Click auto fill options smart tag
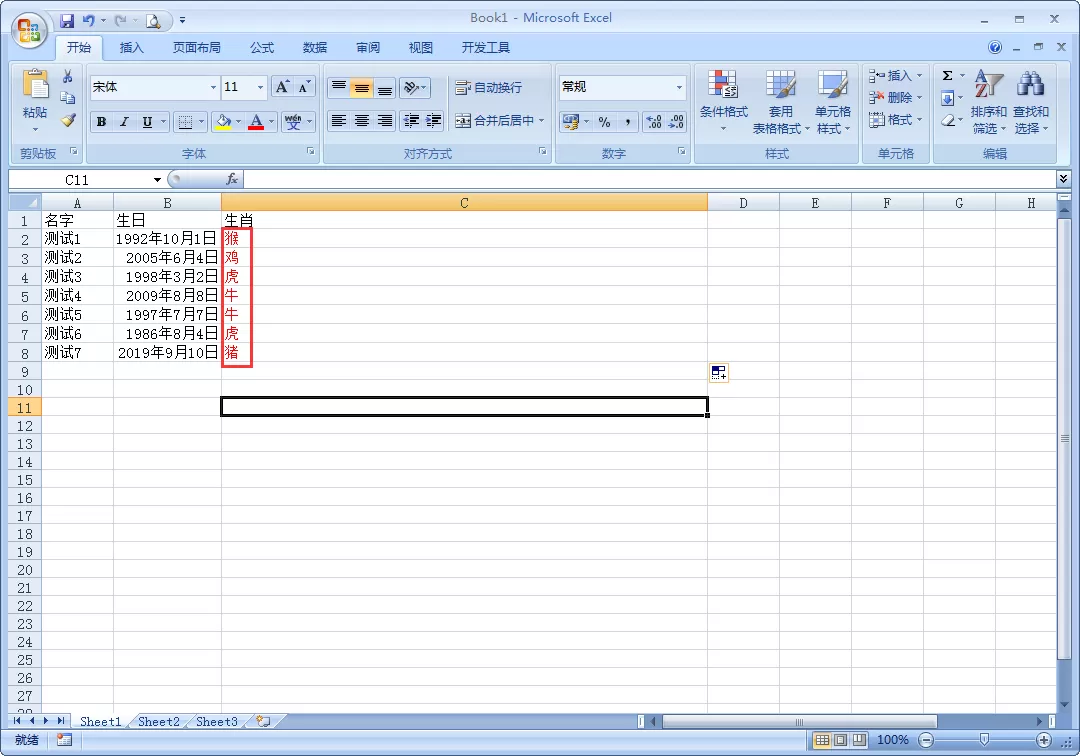 point(718,373)
